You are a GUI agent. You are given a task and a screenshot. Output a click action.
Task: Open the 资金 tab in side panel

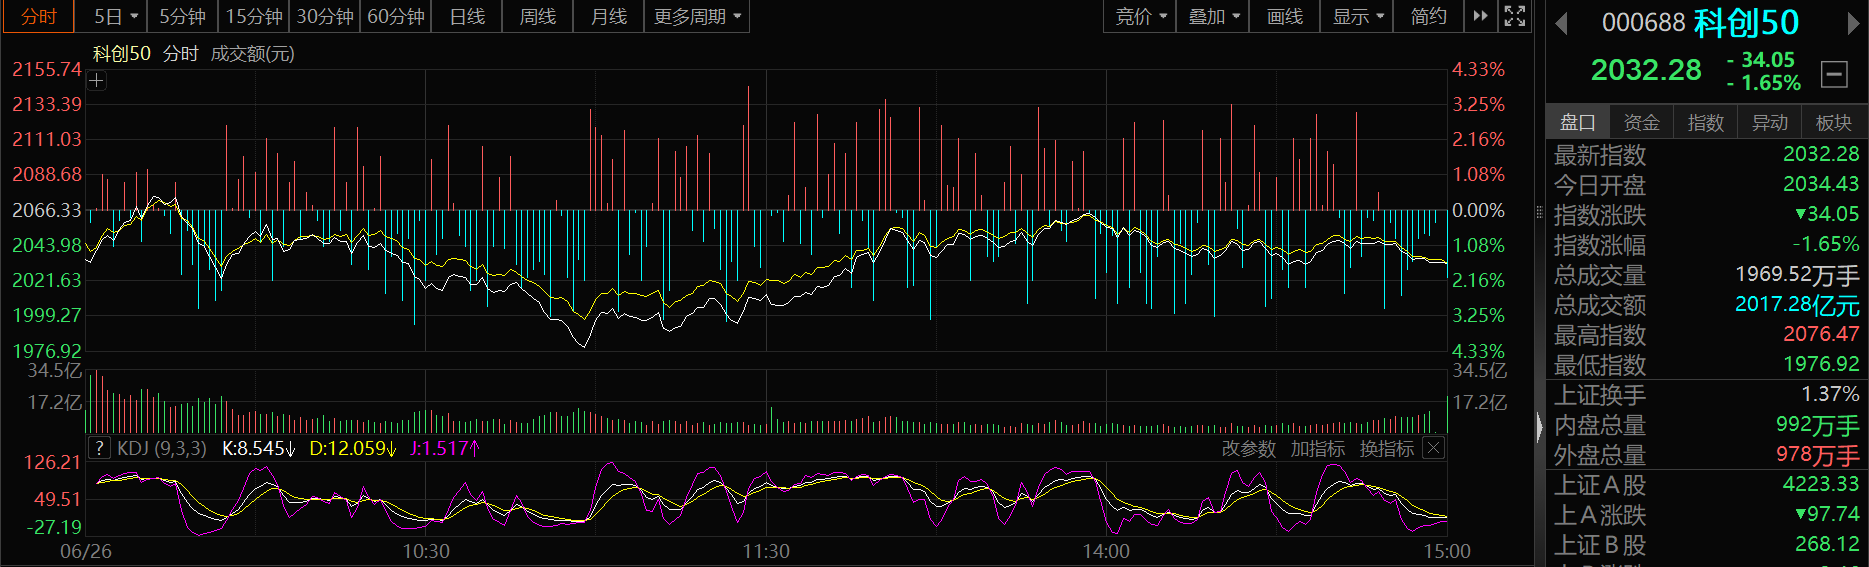tap(1642, 122)
